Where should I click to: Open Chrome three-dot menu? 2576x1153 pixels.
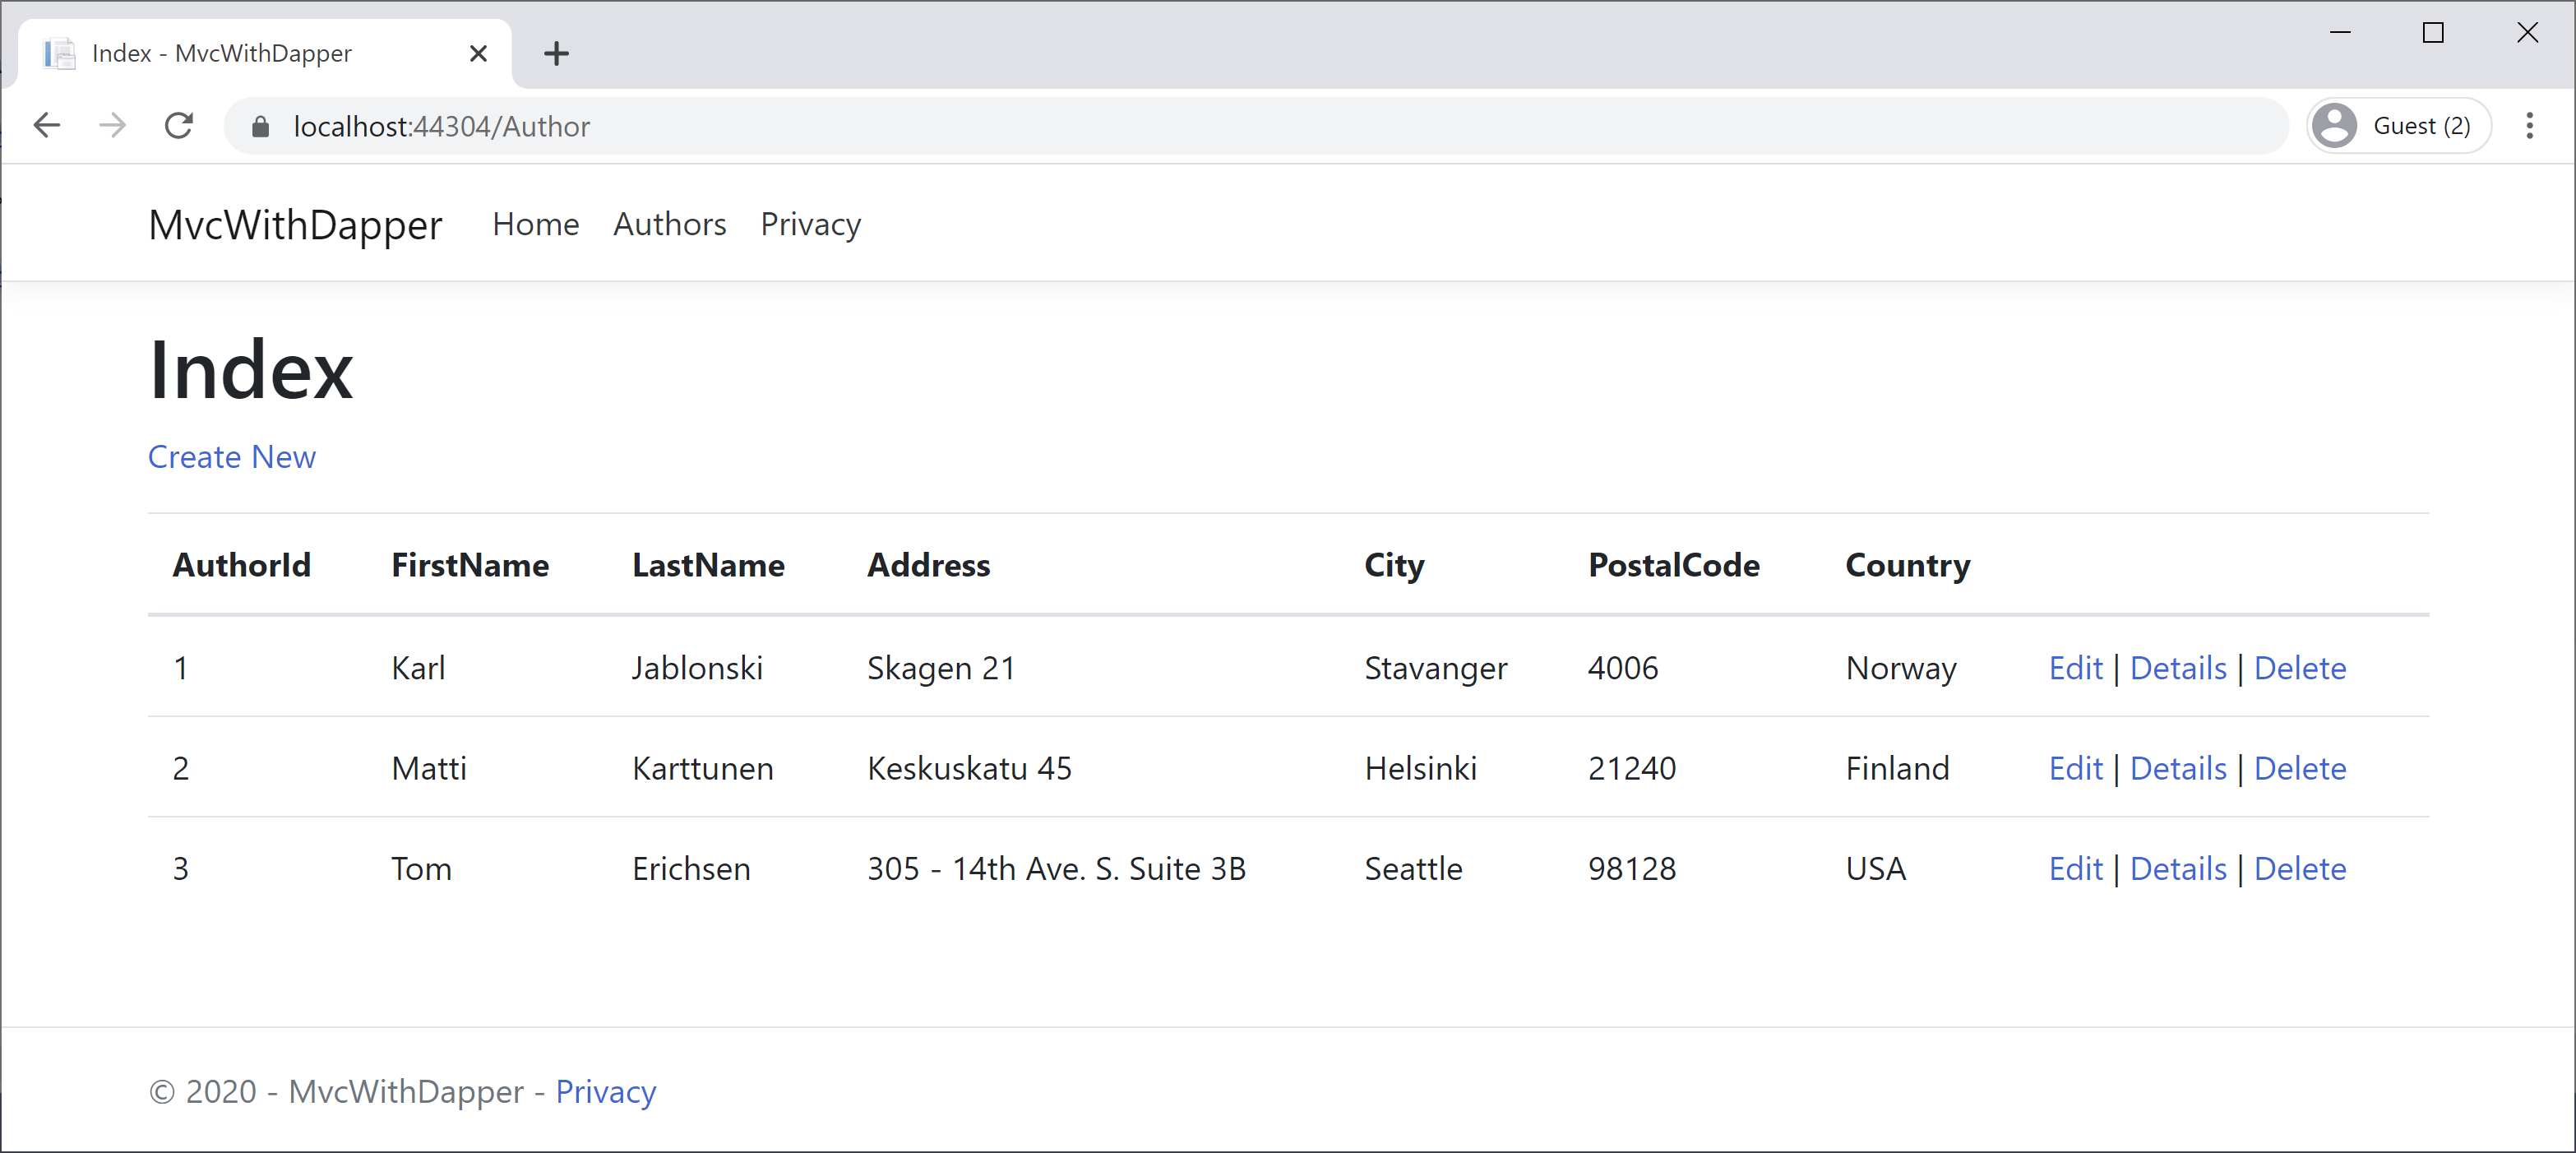pos(2529,126)
